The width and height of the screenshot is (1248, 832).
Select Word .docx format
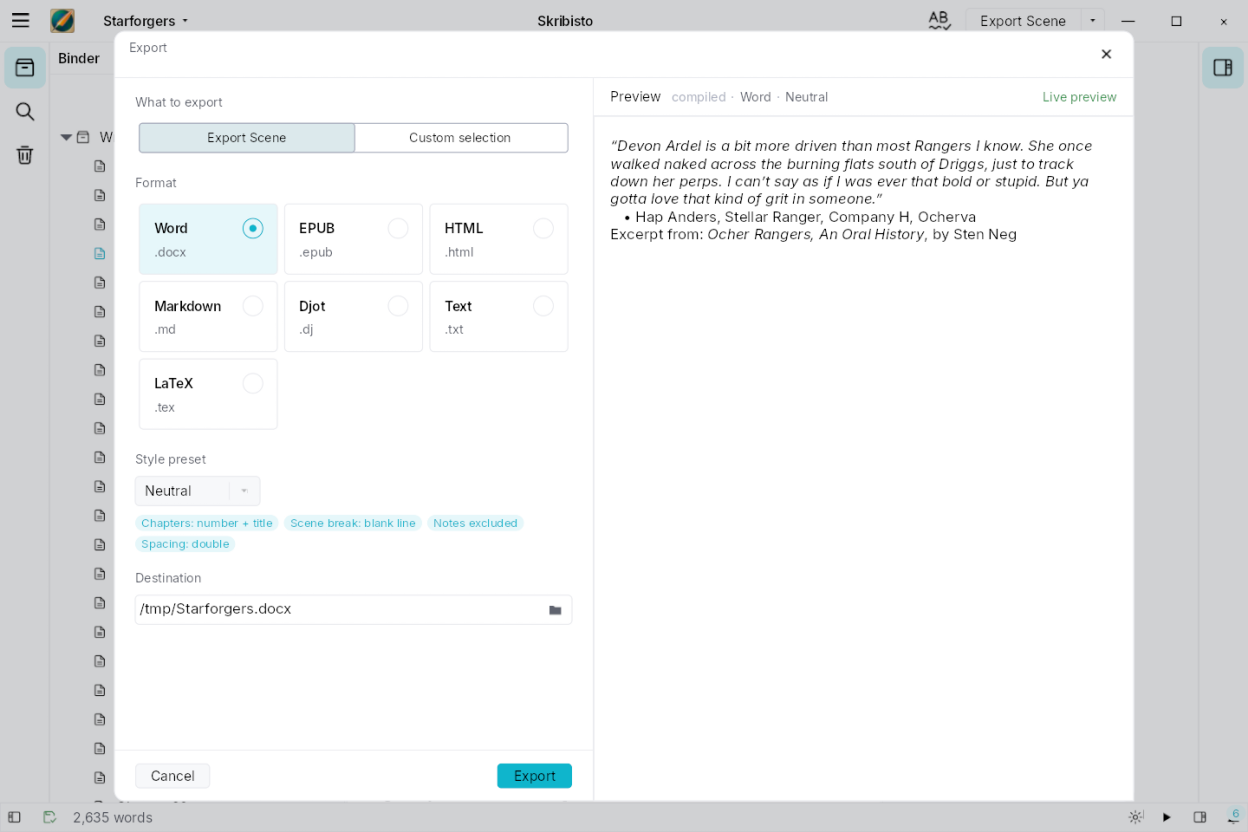pos(208,239)
